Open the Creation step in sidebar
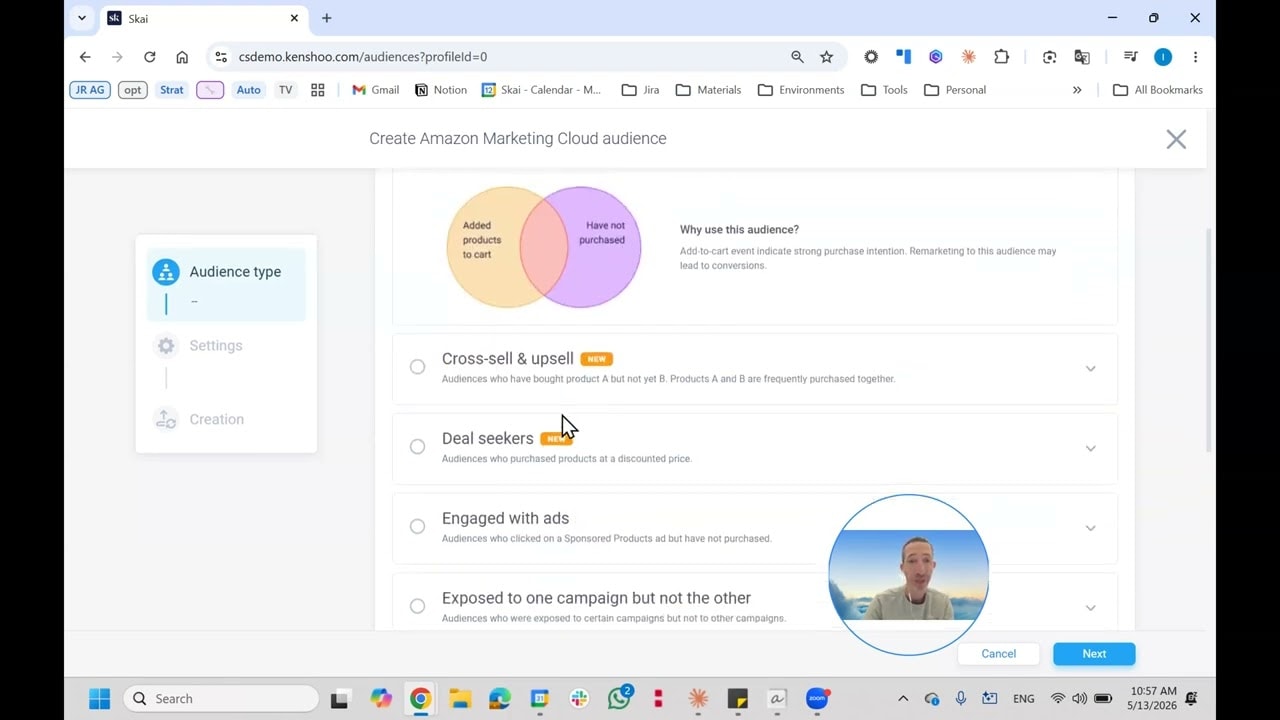 click(x=217, y=419)
